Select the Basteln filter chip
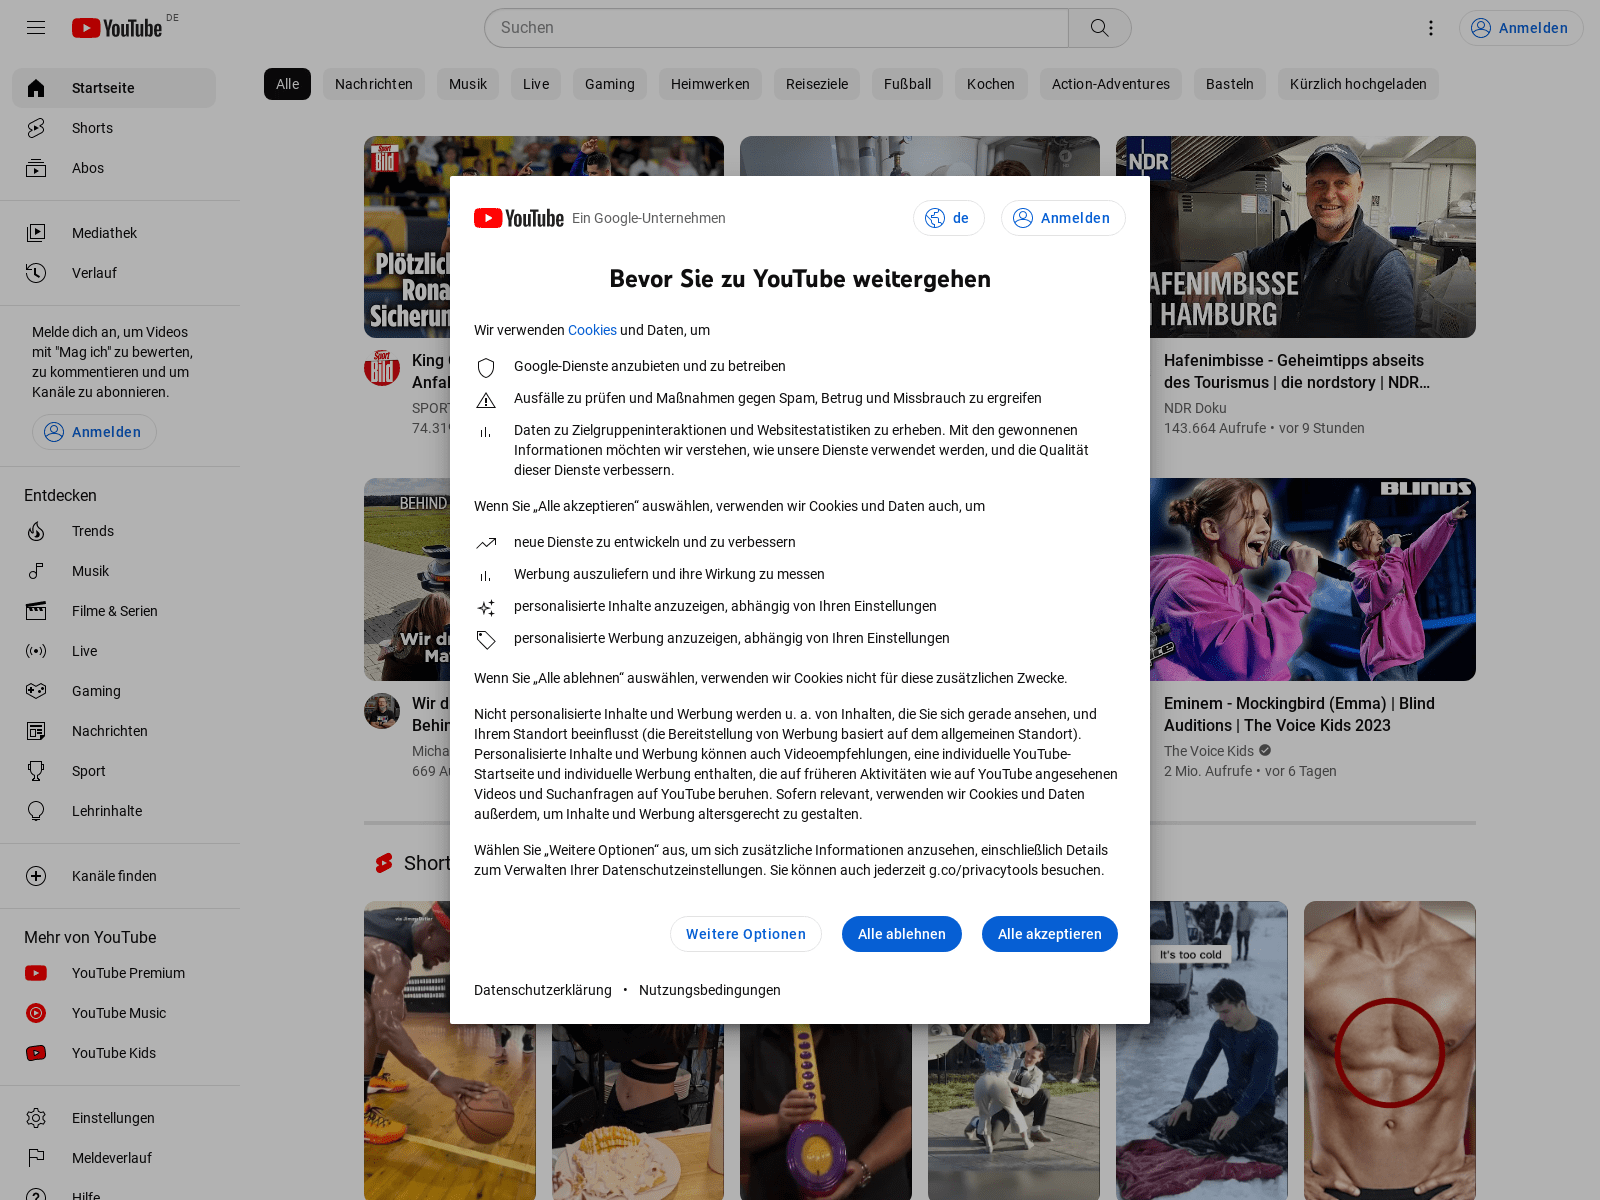This screenshot has width=1600, height=1200. (x=1230, y=84)
